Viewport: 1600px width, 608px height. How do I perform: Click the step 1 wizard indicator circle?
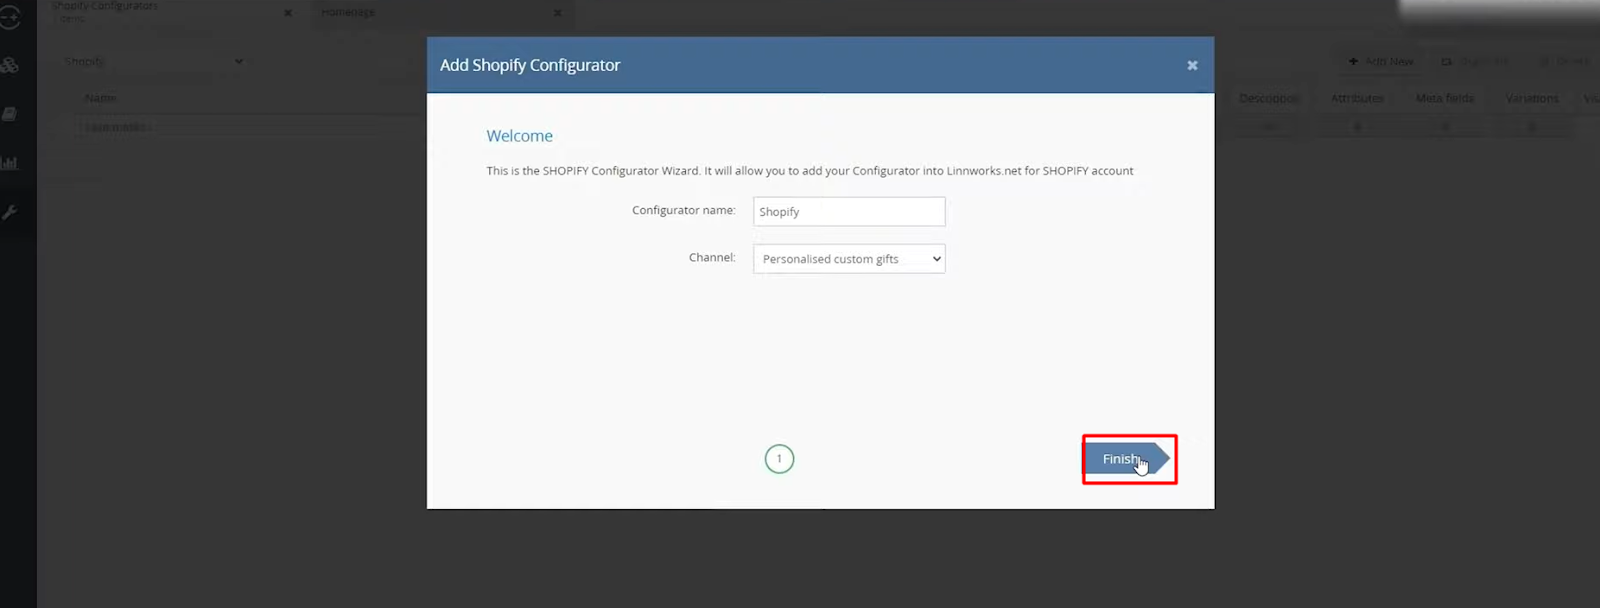pyautogui.click(x=779, y=459)
